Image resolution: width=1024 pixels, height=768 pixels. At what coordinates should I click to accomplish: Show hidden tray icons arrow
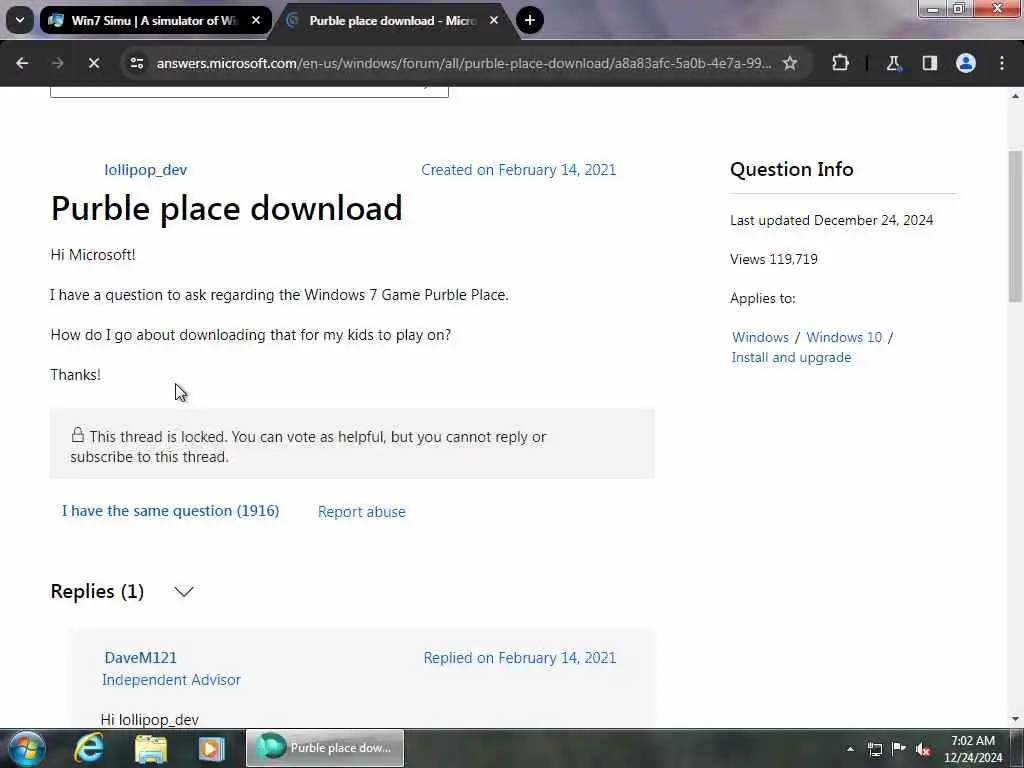pos(850,749)
